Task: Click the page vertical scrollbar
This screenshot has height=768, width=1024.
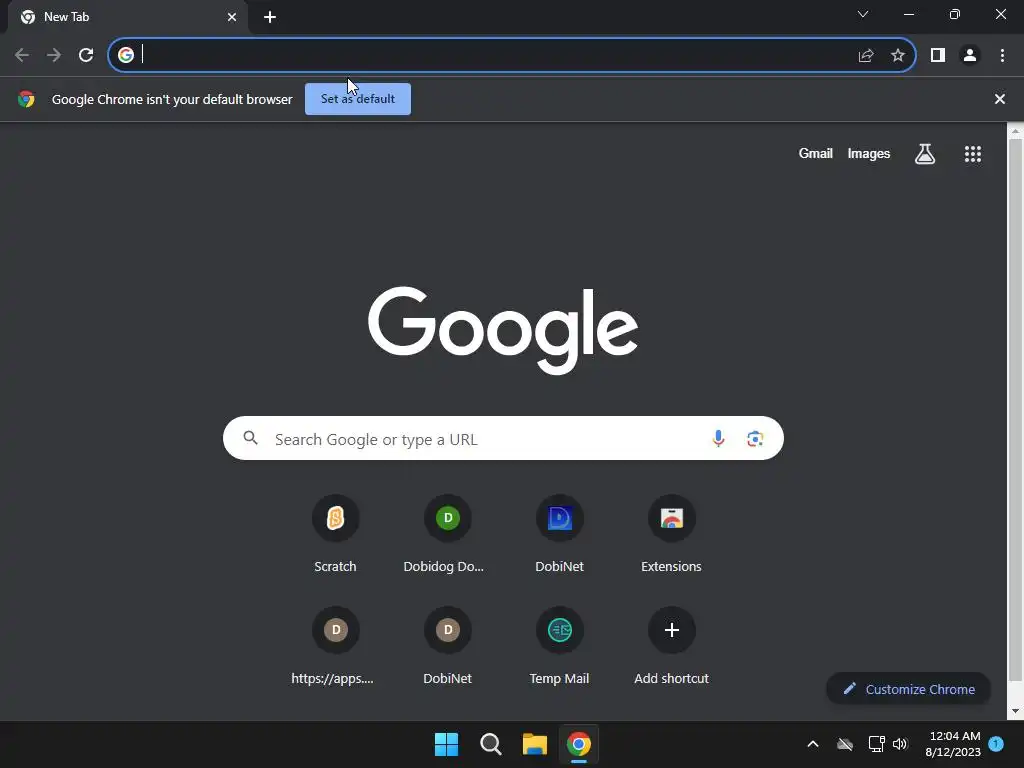Action: click(x=1015, y=409)
